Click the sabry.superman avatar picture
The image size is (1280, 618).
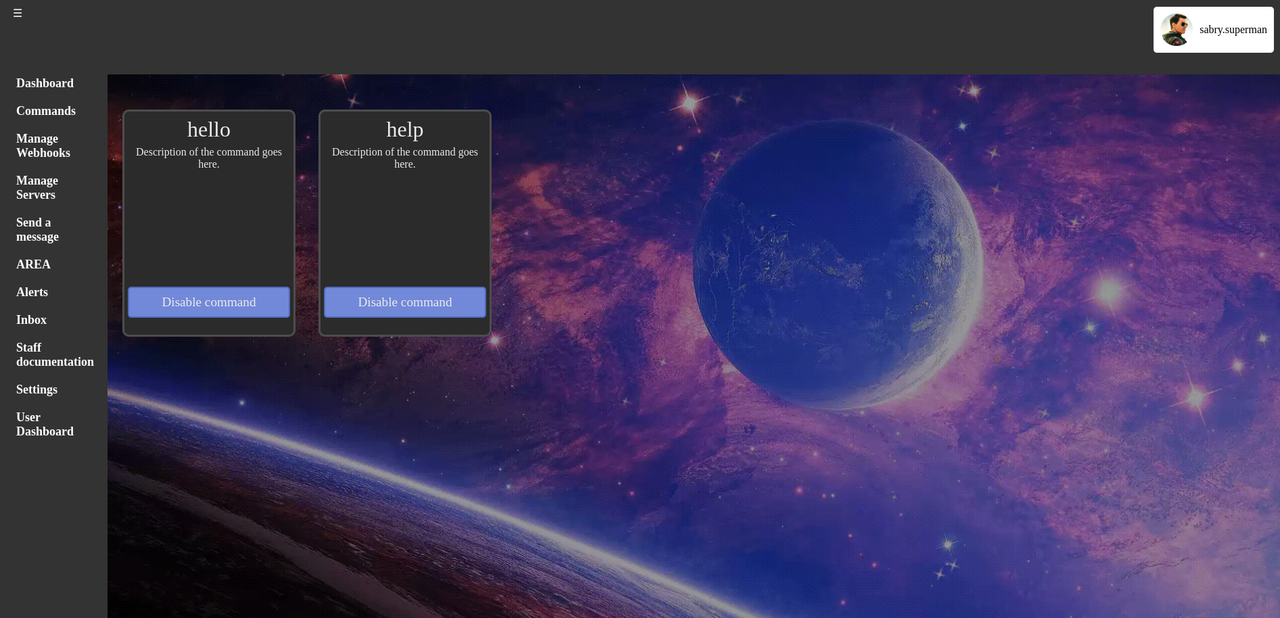click(x=1177, y=30)
